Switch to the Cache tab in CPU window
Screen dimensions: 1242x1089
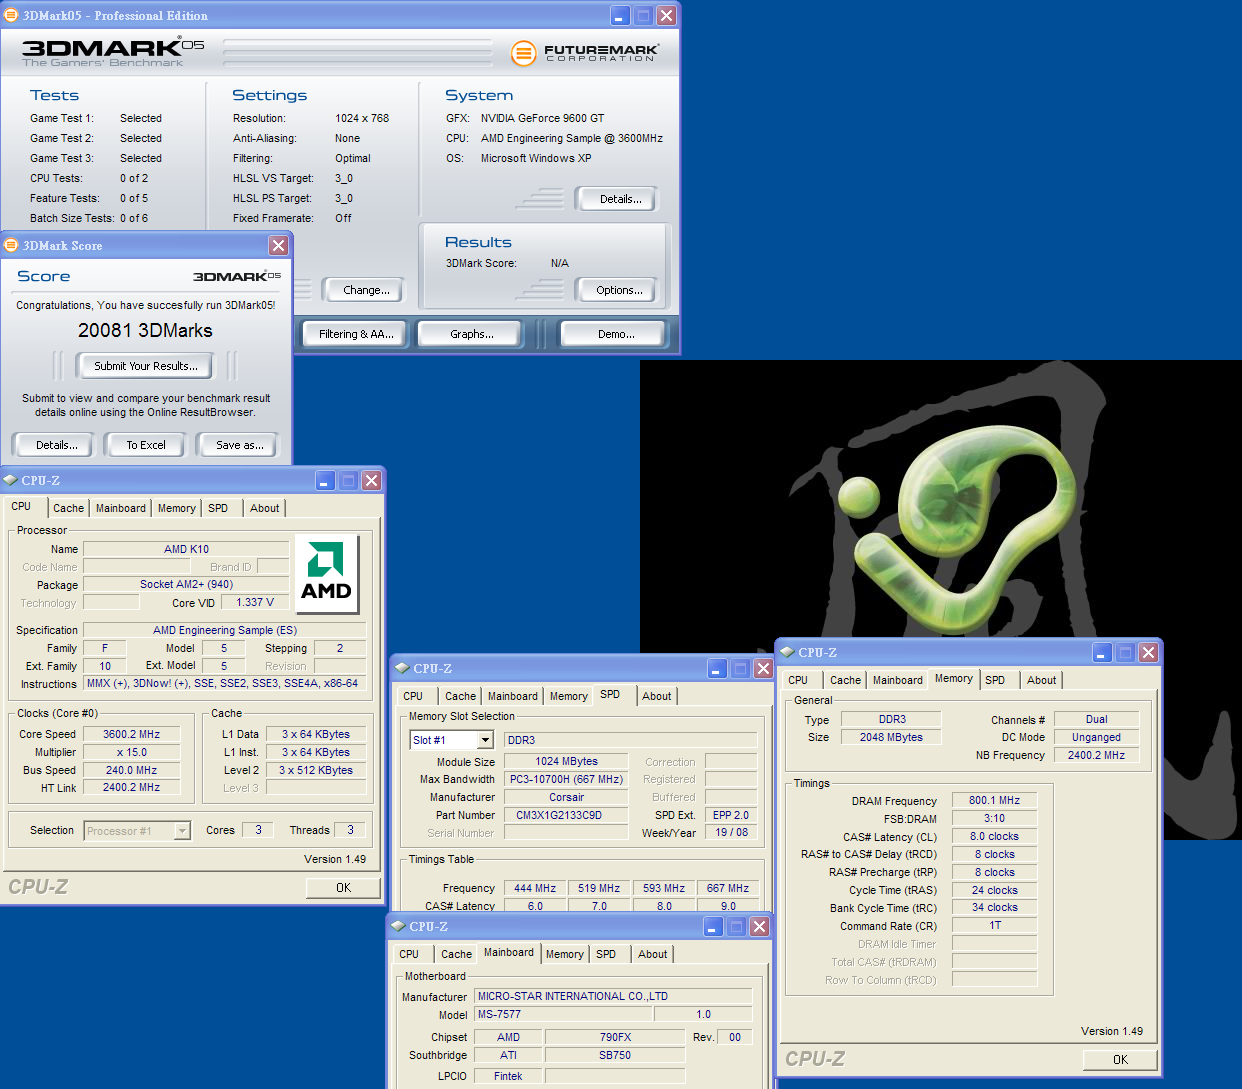click(x=68, y=508)
